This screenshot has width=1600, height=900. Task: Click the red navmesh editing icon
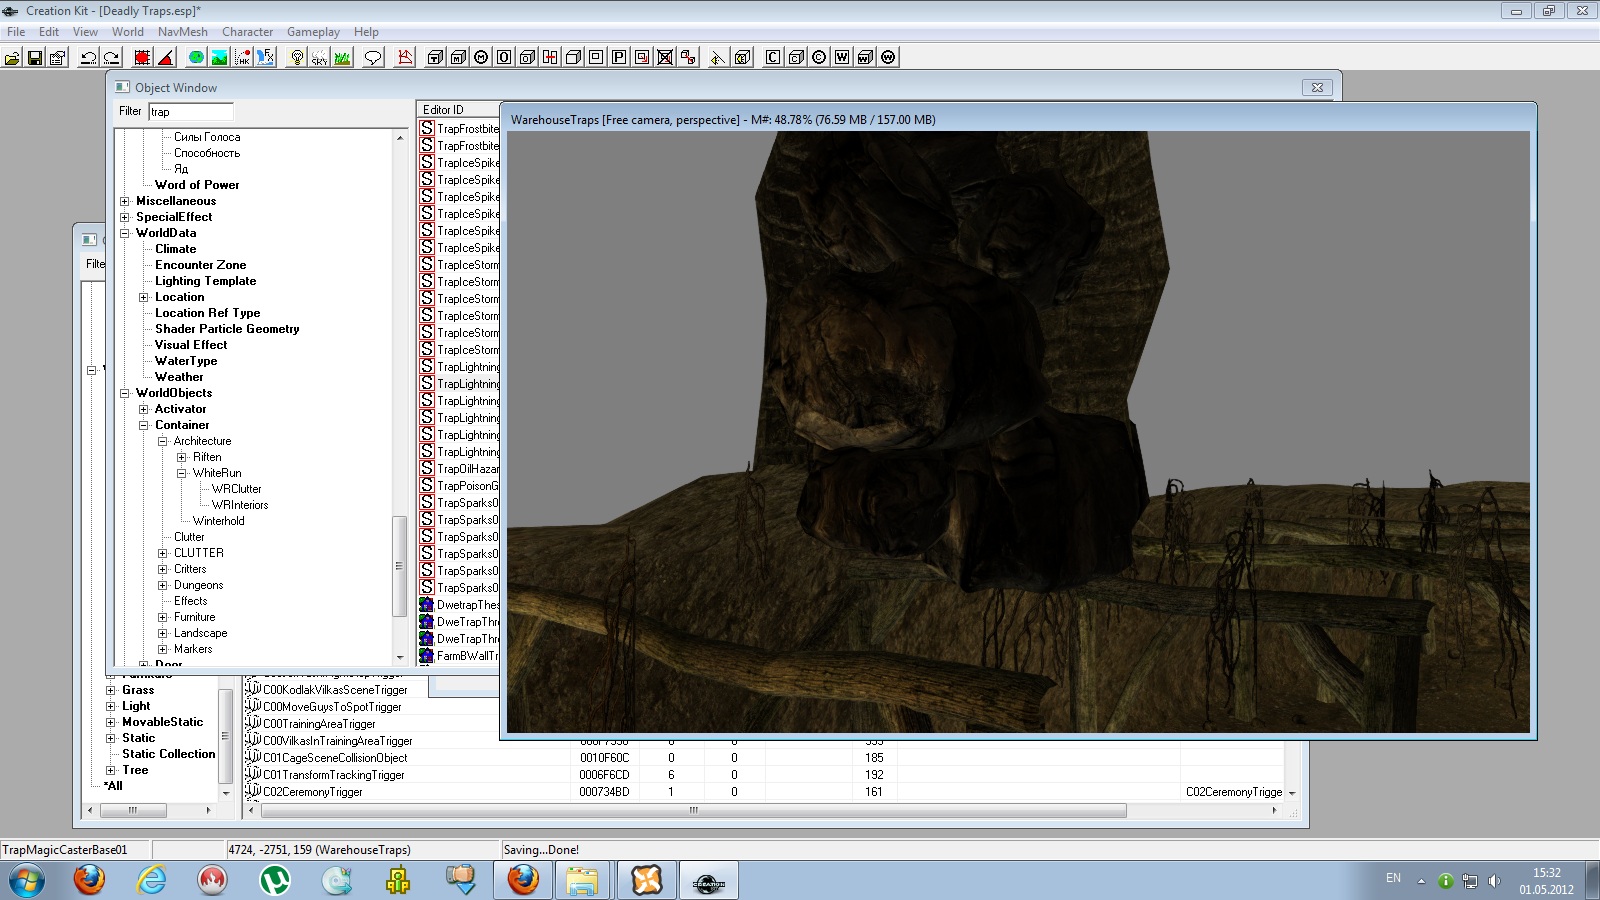pyautogui.click(x=405, y=57)
